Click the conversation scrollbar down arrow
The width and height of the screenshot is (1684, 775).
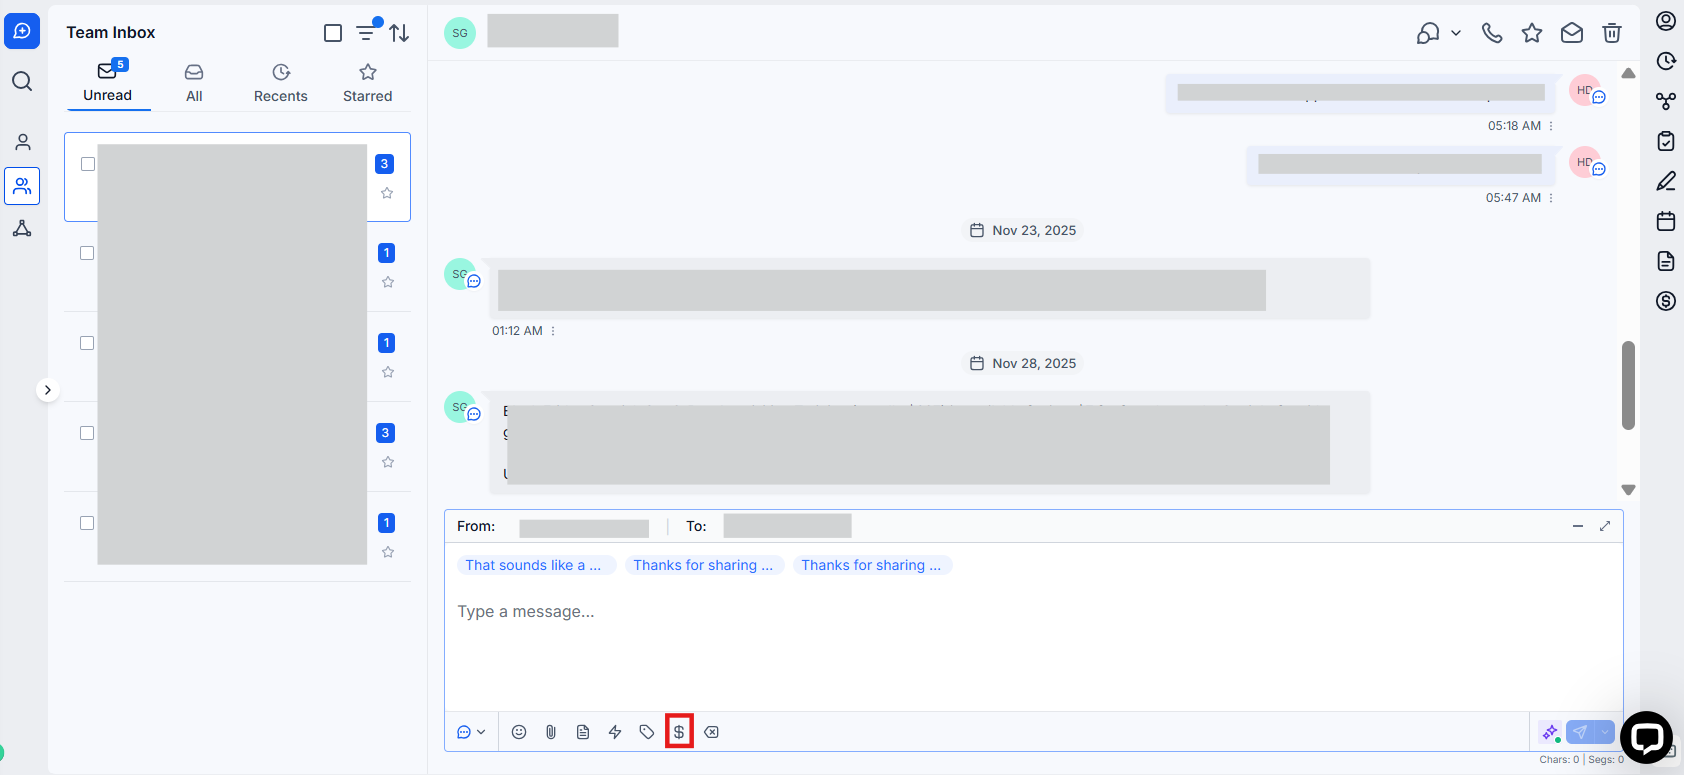click(x=1628, y=490)
